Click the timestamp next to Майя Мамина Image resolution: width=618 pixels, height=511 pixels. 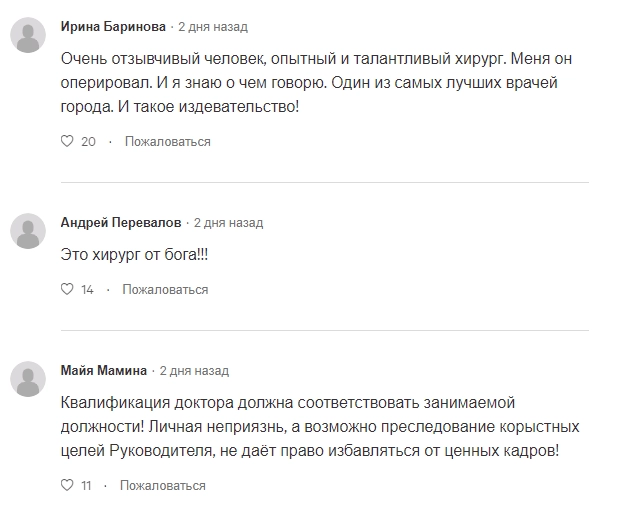[194, 370]
